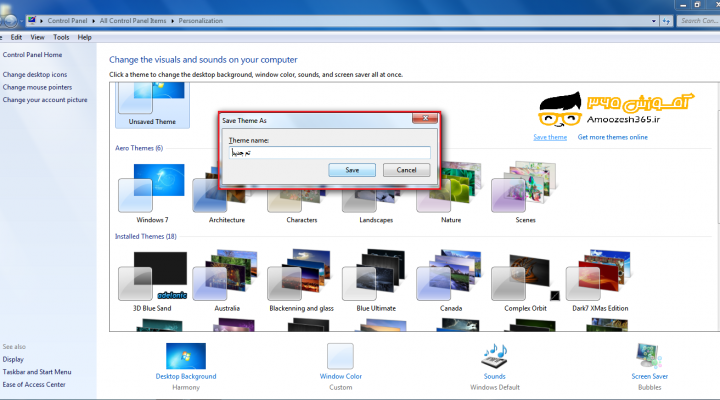720x400 pixels.
Task: Click the Control Panel address bar icon
Action: [x=32, y=20]
